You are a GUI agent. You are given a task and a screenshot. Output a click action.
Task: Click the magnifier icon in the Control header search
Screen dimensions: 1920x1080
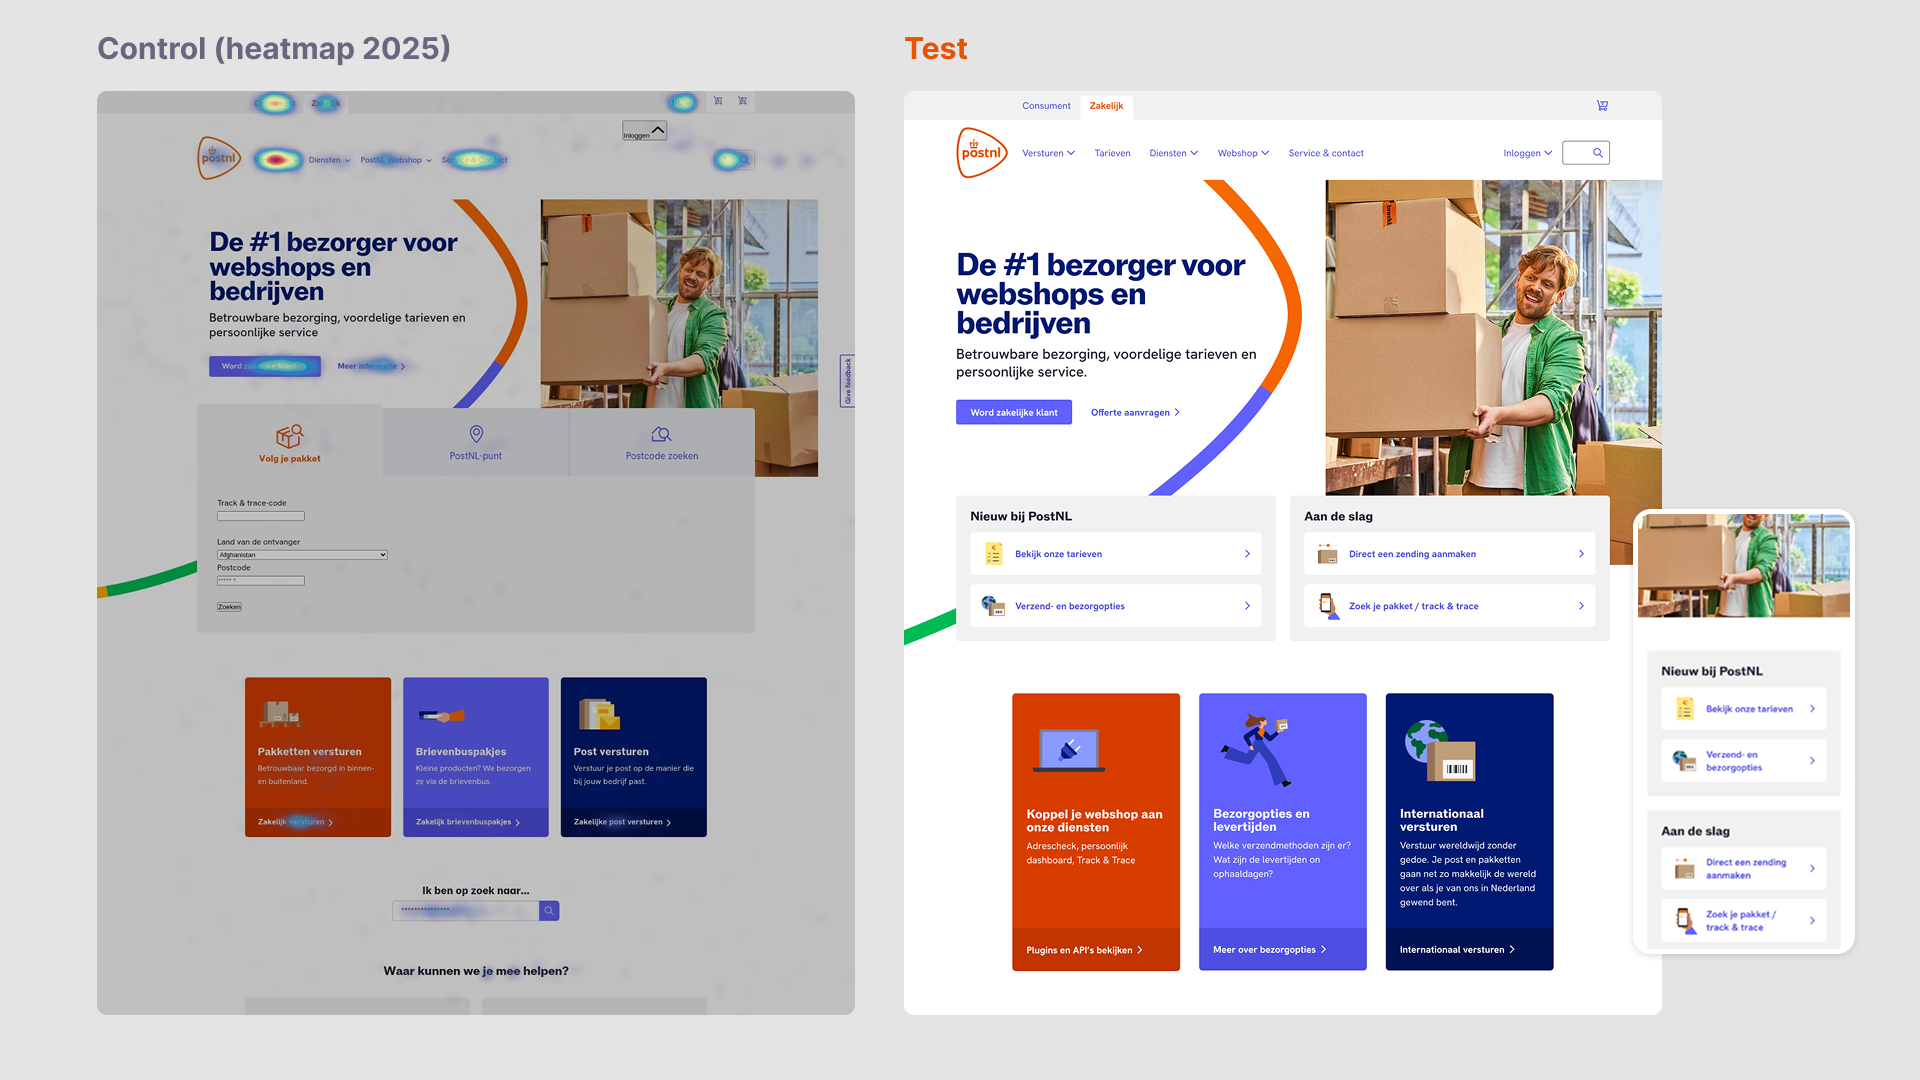(x=746, y=160)
